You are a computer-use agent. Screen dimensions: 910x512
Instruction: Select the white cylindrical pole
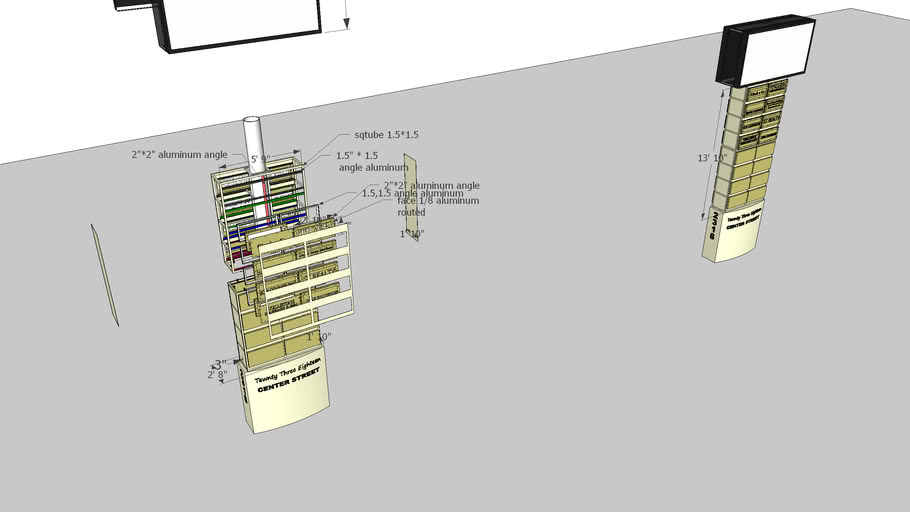coord(253,140)
